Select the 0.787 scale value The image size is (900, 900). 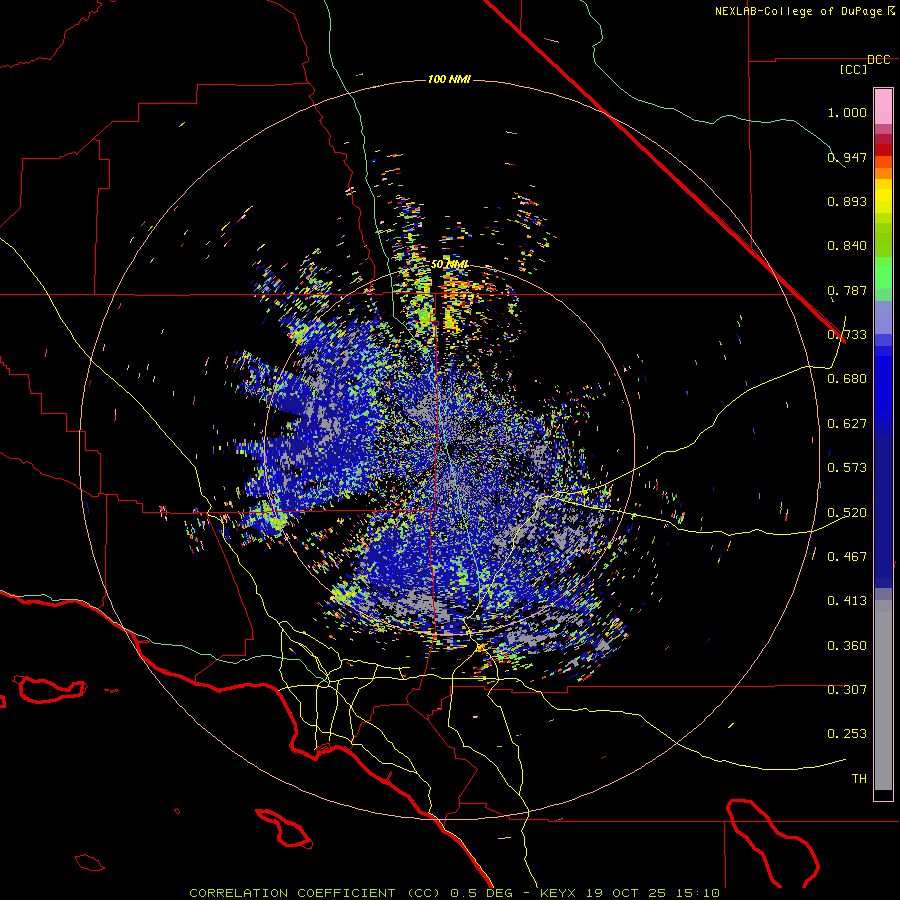(847, 290)
